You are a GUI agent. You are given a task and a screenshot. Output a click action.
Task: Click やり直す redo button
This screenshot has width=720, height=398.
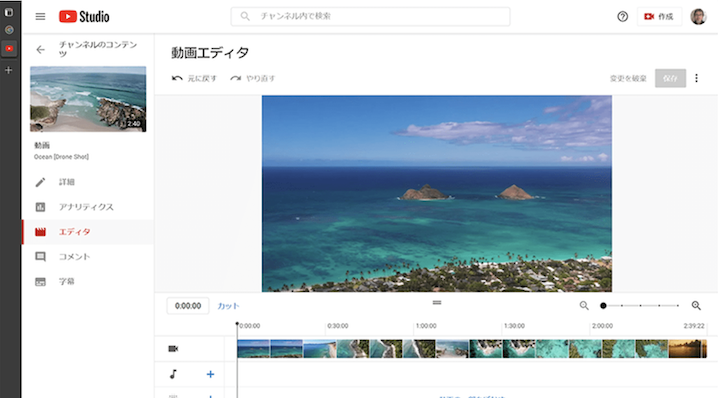click(x=253, y=78)
